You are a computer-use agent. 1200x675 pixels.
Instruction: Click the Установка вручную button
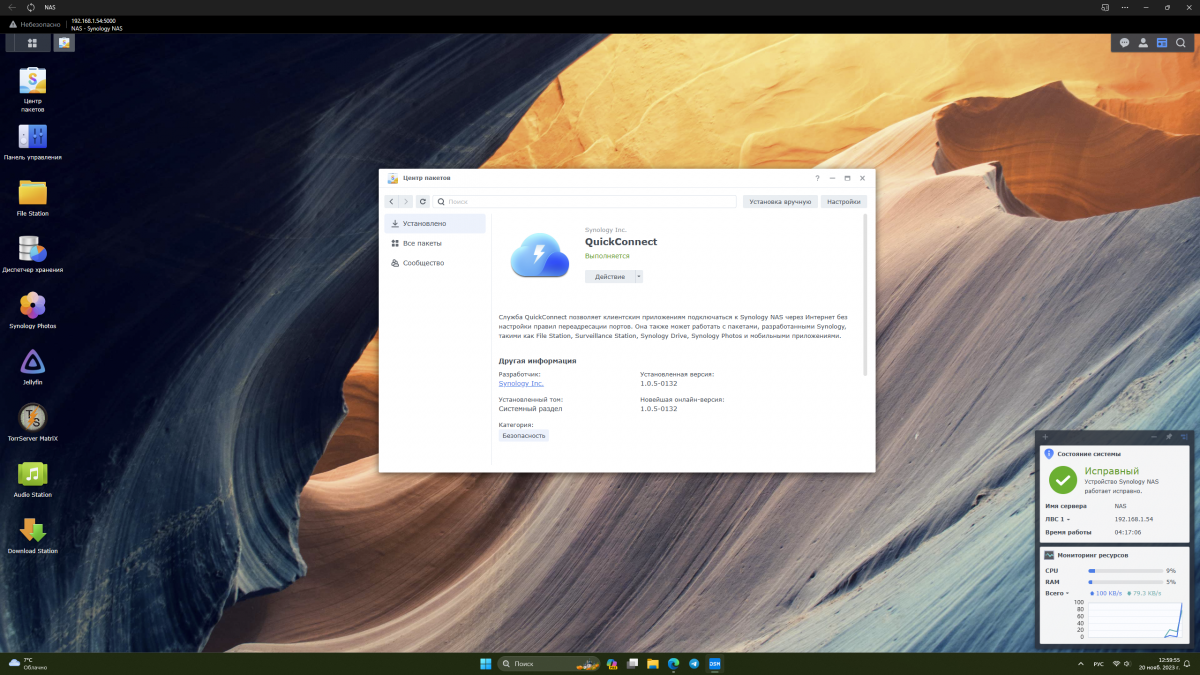tap(780, 201)
